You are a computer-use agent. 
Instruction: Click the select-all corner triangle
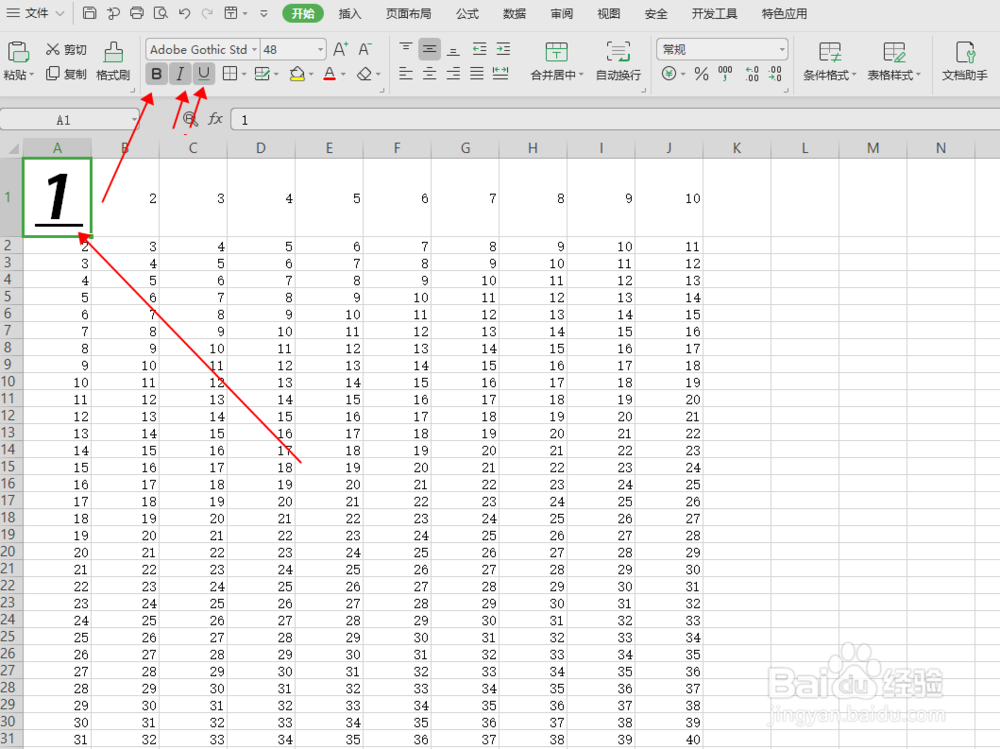[12, 149]
